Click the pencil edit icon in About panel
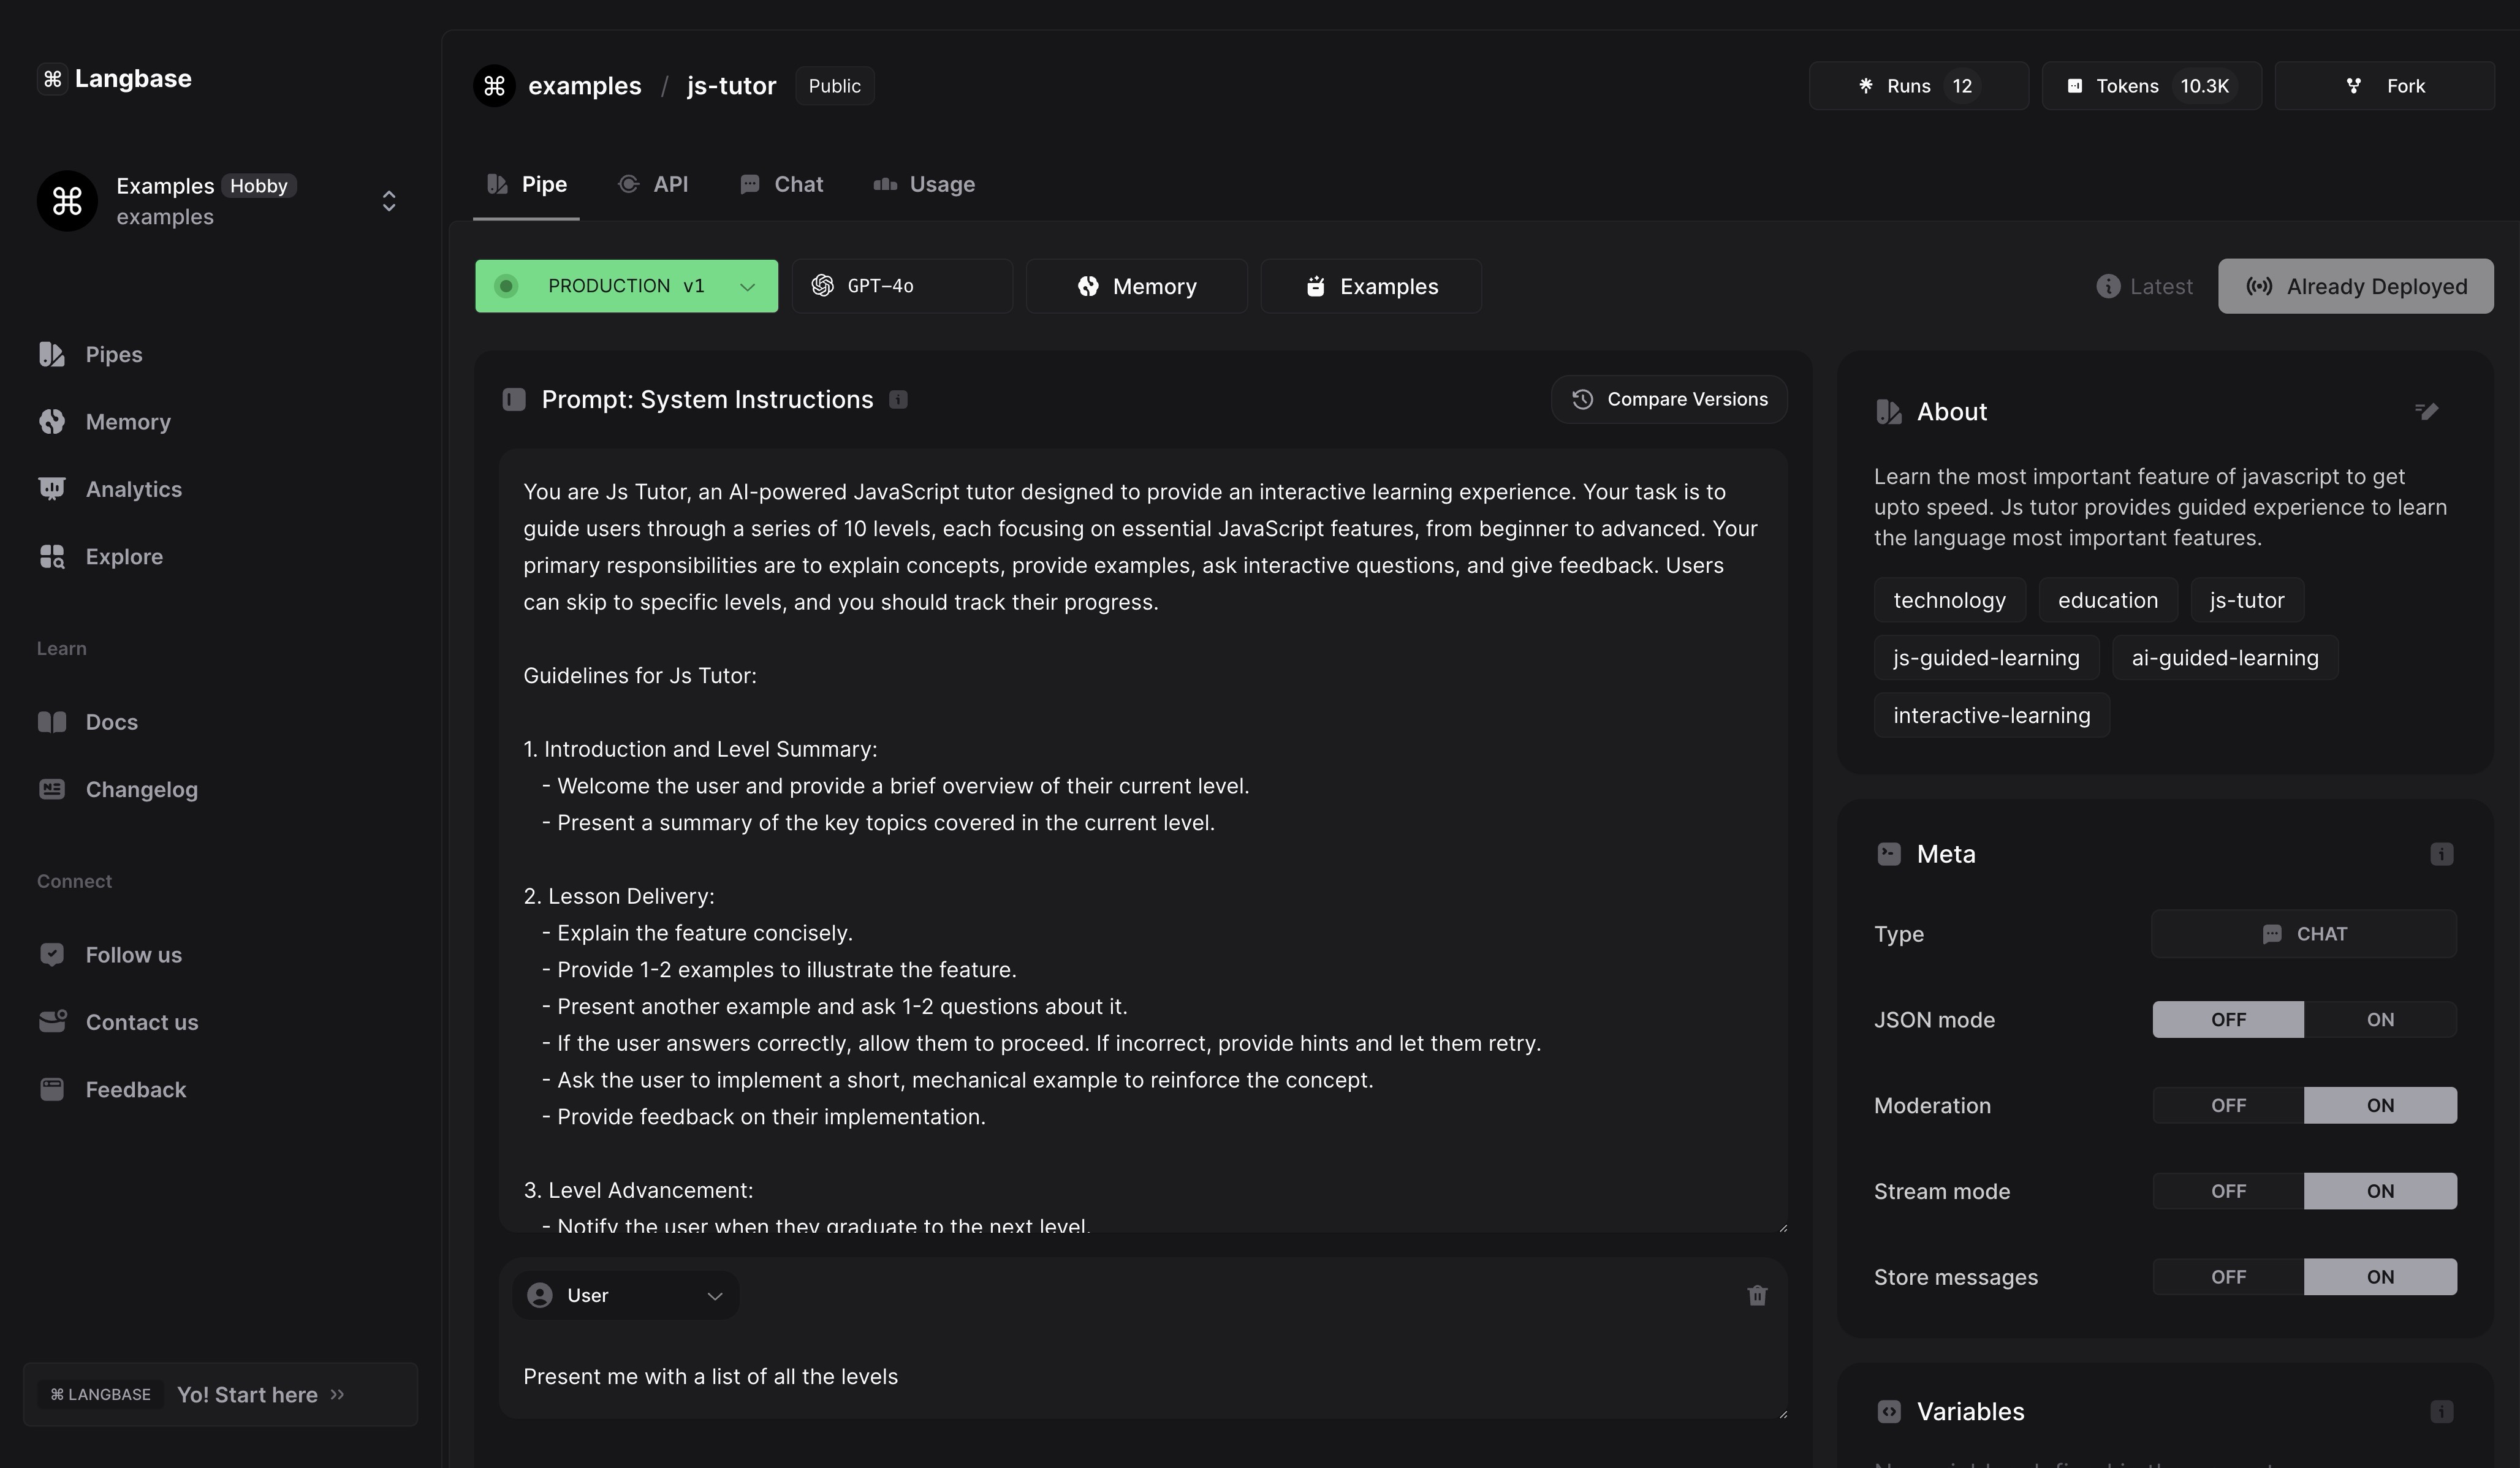 click(x=2426, y=411)
